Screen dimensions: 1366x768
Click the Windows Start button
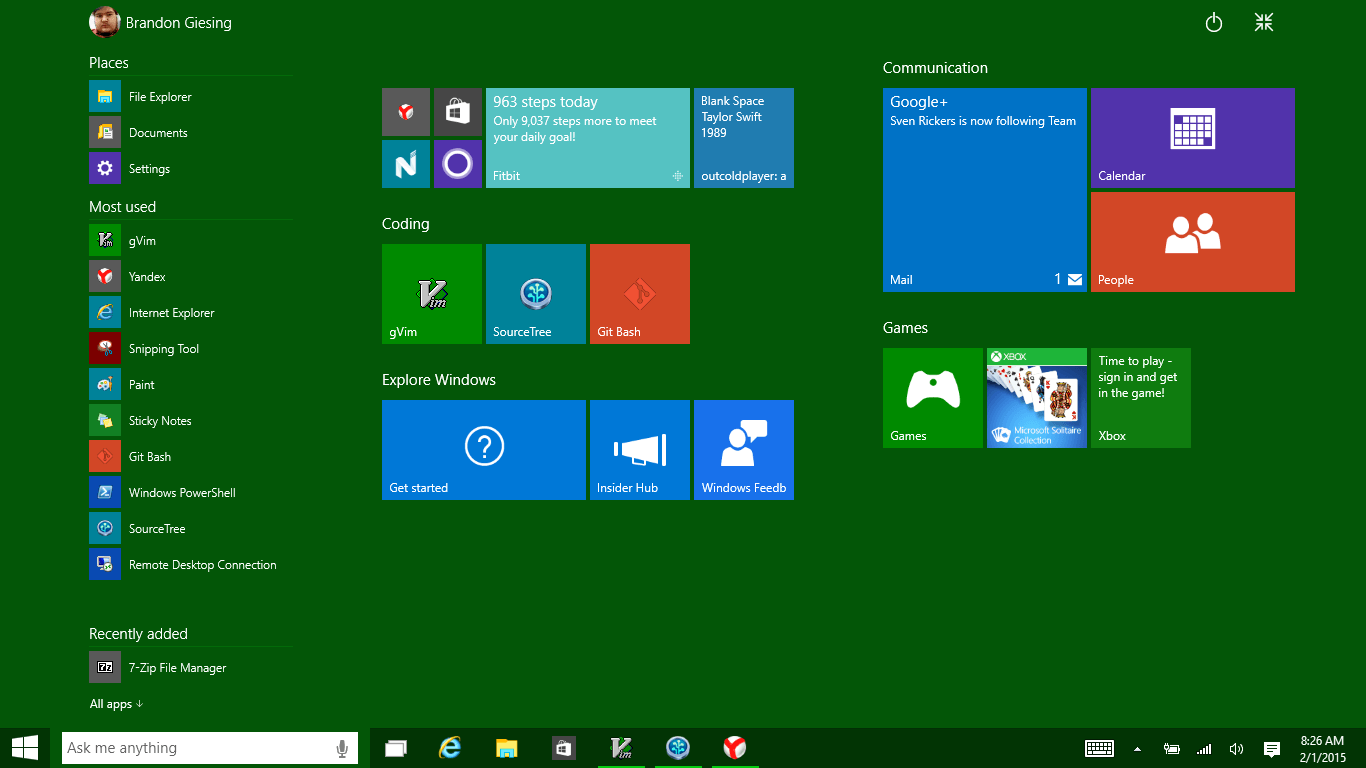[25, 748]
